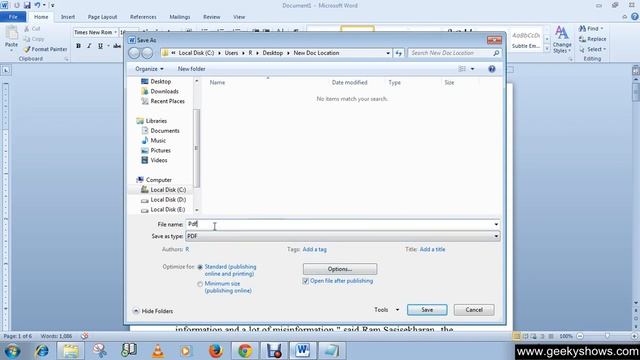Screen dimensions: 640x360
Task: Switch to the Page Layout ribbon tab
Action: pyautogui.click(x=102, y=17)
